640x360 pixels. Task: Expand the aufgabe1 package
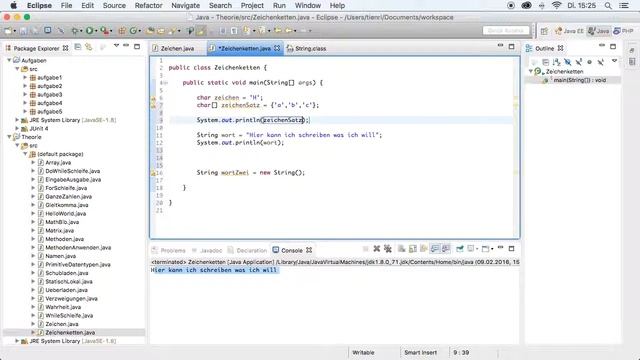pyautogui.click(x=25, y=77)
